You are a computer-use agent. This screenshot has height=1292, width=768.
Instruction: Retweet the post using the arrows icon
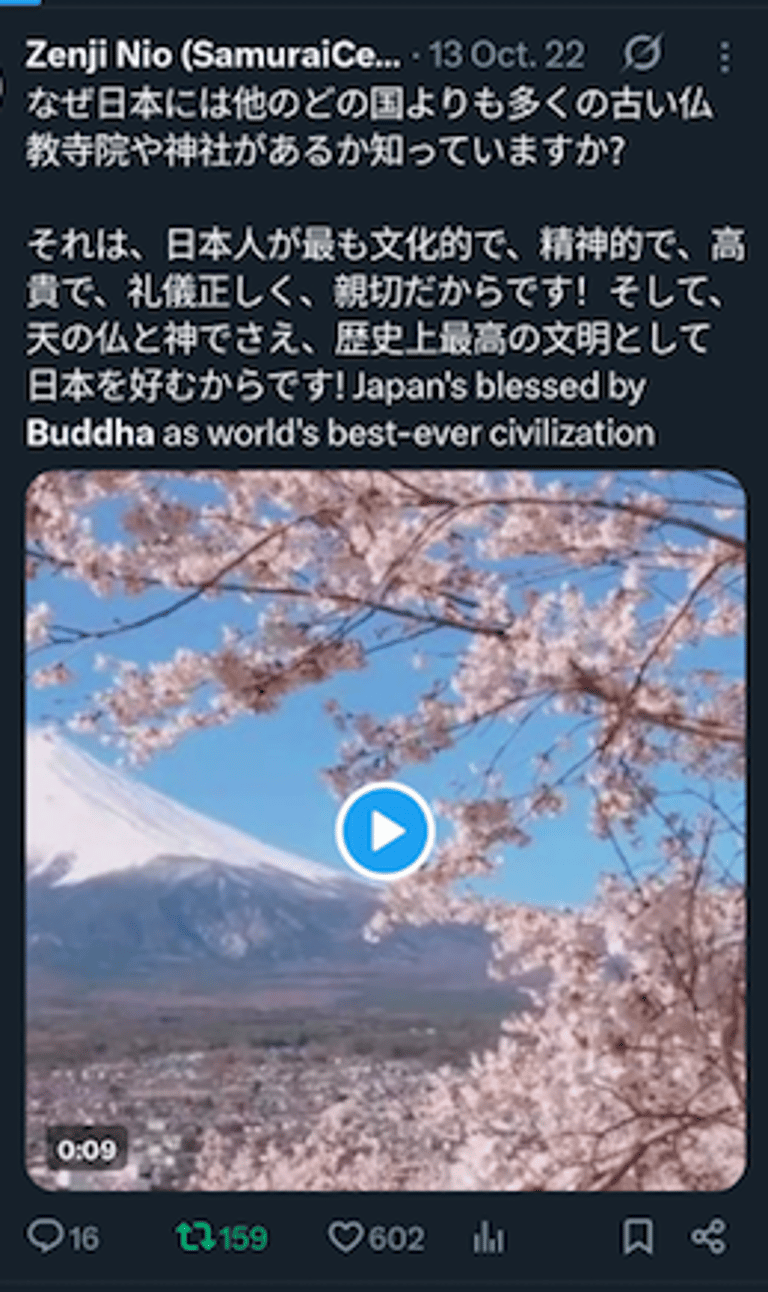click(x=194, y=1238)
